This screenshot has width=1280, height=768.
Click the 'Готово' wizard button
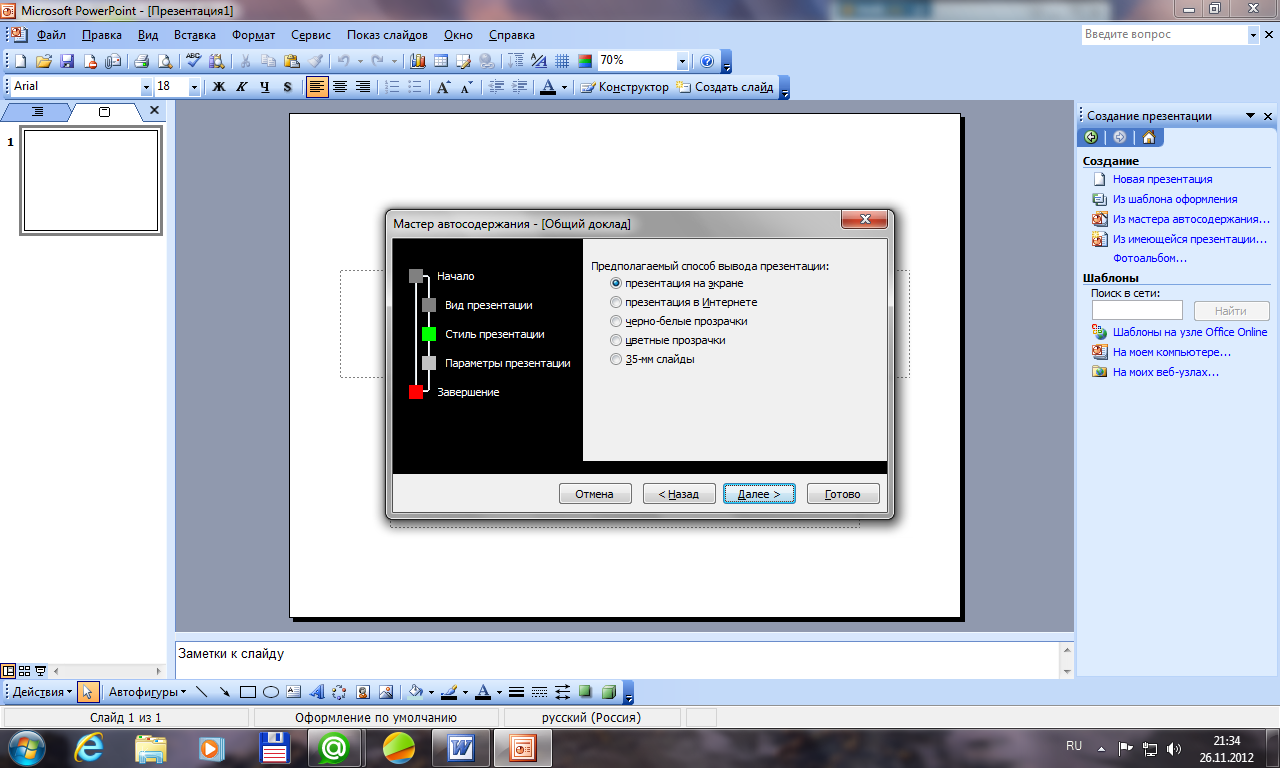(843, 494)
